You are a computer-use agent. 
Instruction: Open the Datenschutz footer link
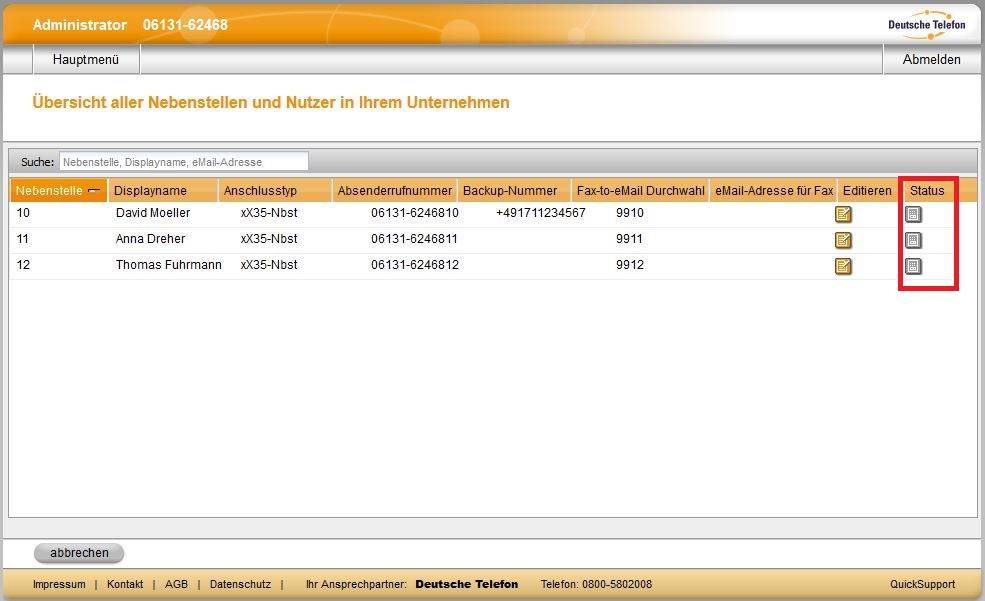[x=241, y=584]
